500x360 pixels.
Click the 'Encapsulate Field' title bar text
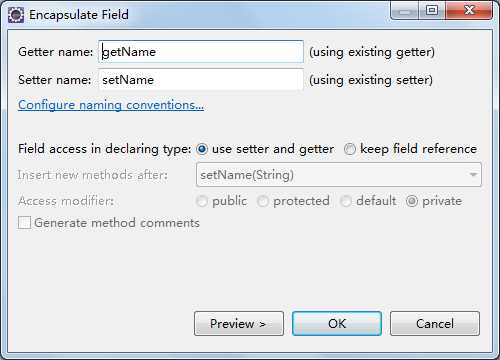tap(79, 15)
